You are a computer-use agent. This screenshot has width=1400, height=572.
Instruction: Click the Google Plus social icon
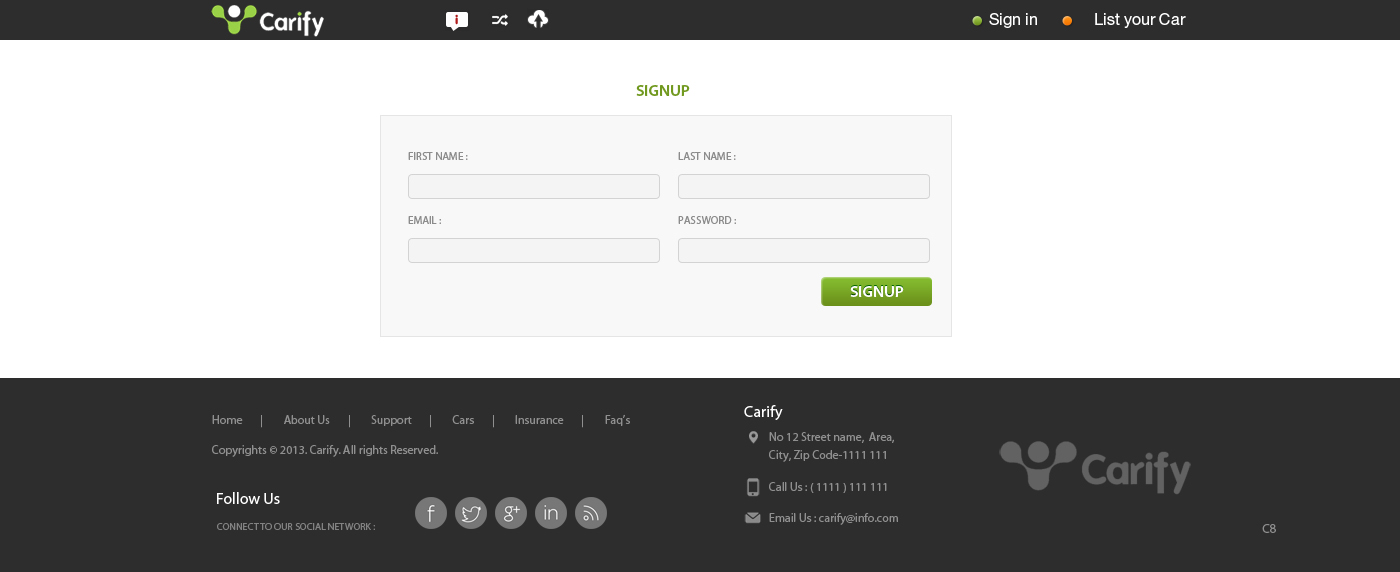pos(511,513)
